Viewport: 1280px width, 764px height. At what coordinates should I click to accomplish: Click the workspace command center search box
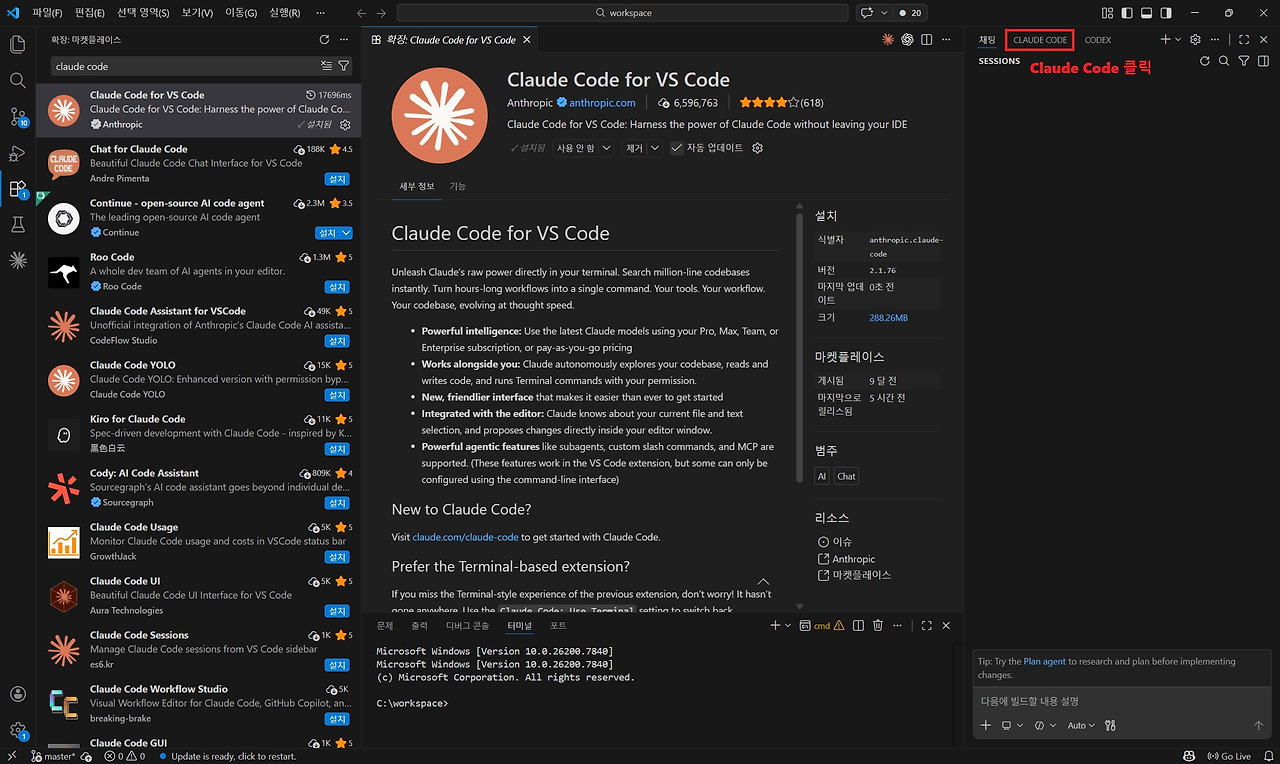(x=623, y=13)
